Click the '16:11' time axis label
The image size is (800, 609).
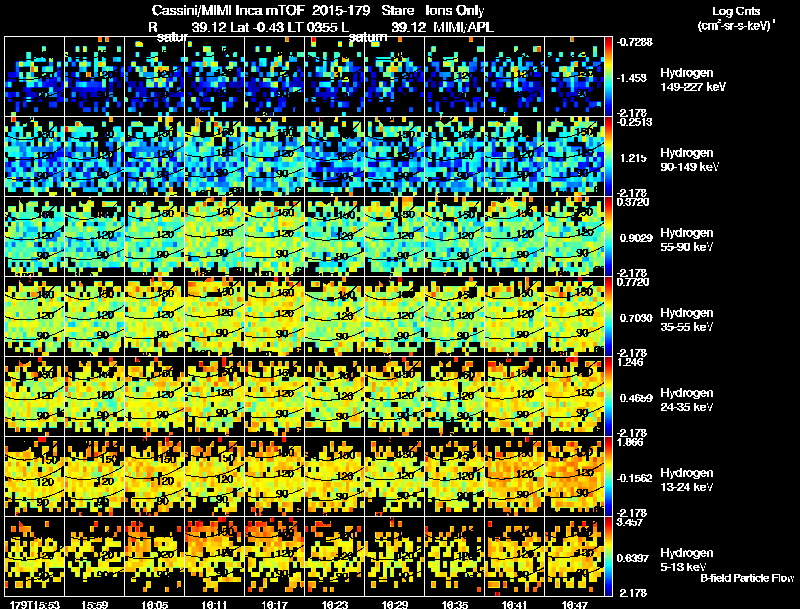214,604
